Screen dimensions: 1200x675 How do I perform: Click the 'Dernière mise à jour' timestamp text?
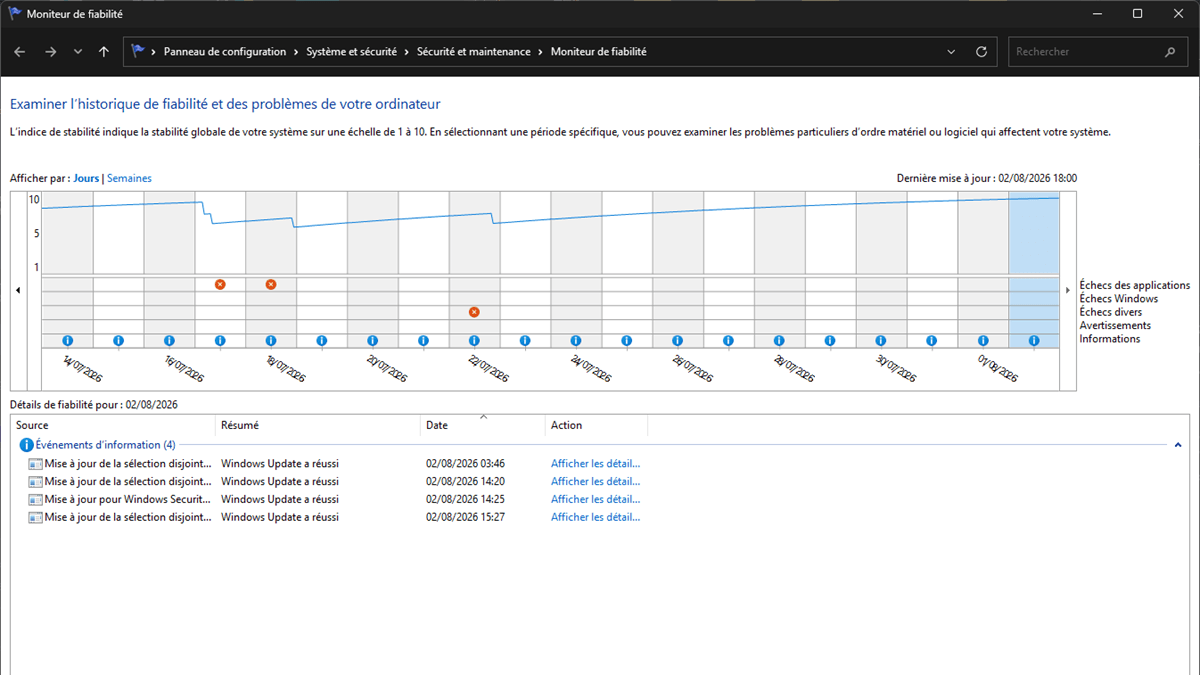(x=987, y=178)
